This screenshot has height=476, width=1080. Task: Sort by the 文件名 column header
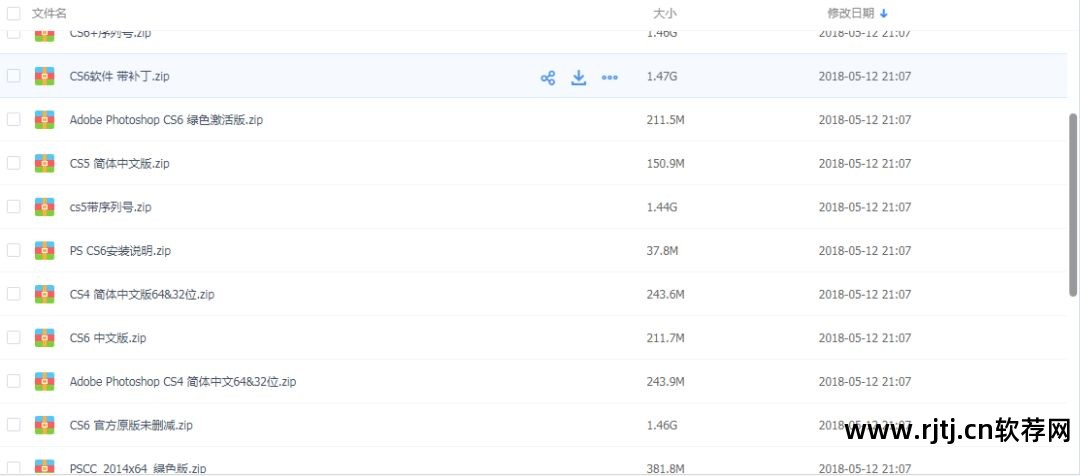point(50,13)
